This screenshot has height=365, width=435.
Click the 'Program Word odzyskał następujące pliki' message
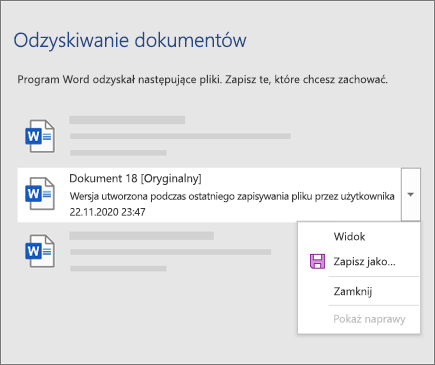pos(203,80)
